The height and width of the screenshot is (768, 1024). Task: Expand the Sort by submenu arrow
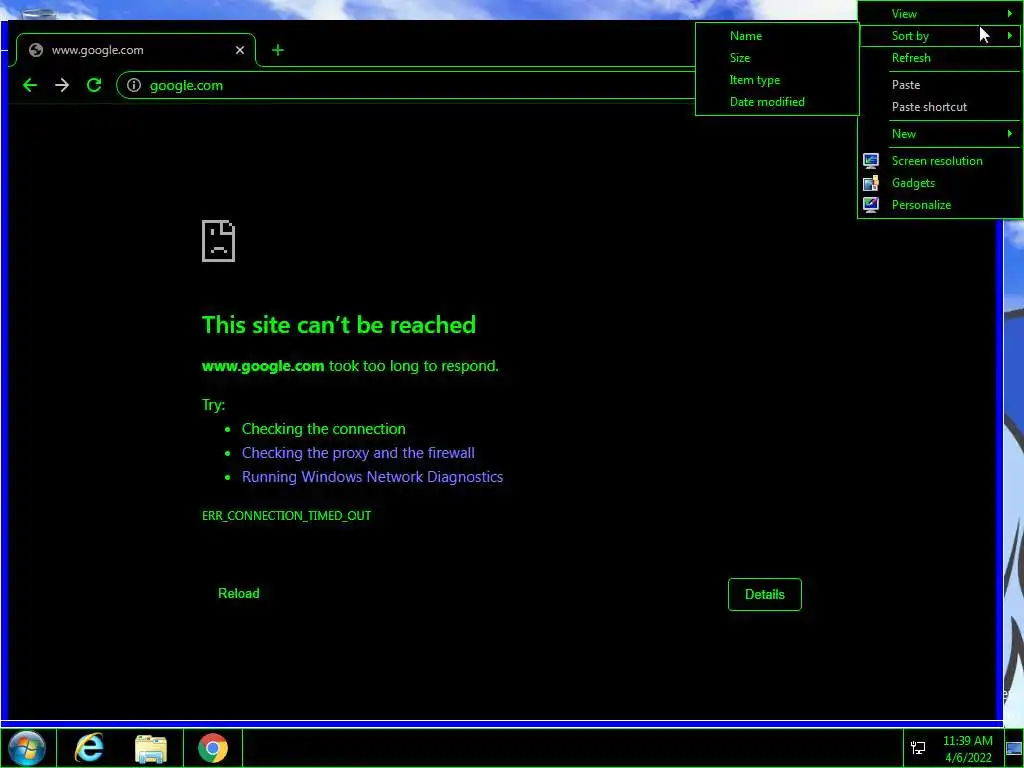[1010, 36]
